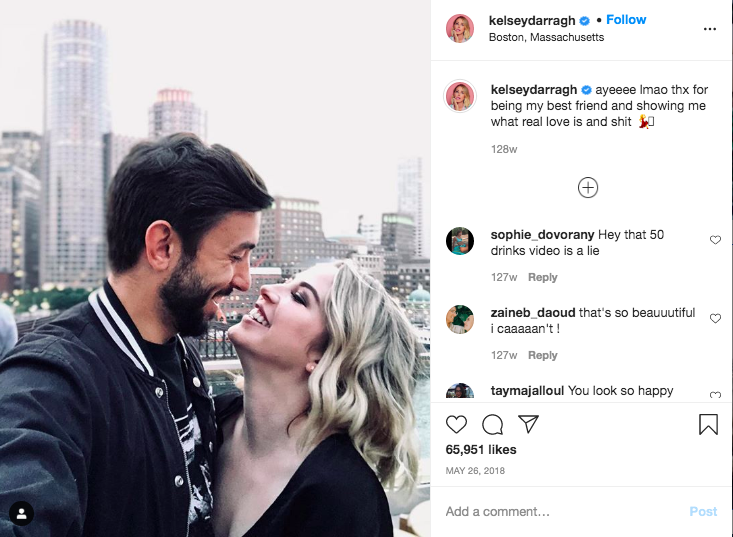Screen dimensions: 733x537
Task: Open sophie_dovorany's profile avatar
Action: click(460, 241)
